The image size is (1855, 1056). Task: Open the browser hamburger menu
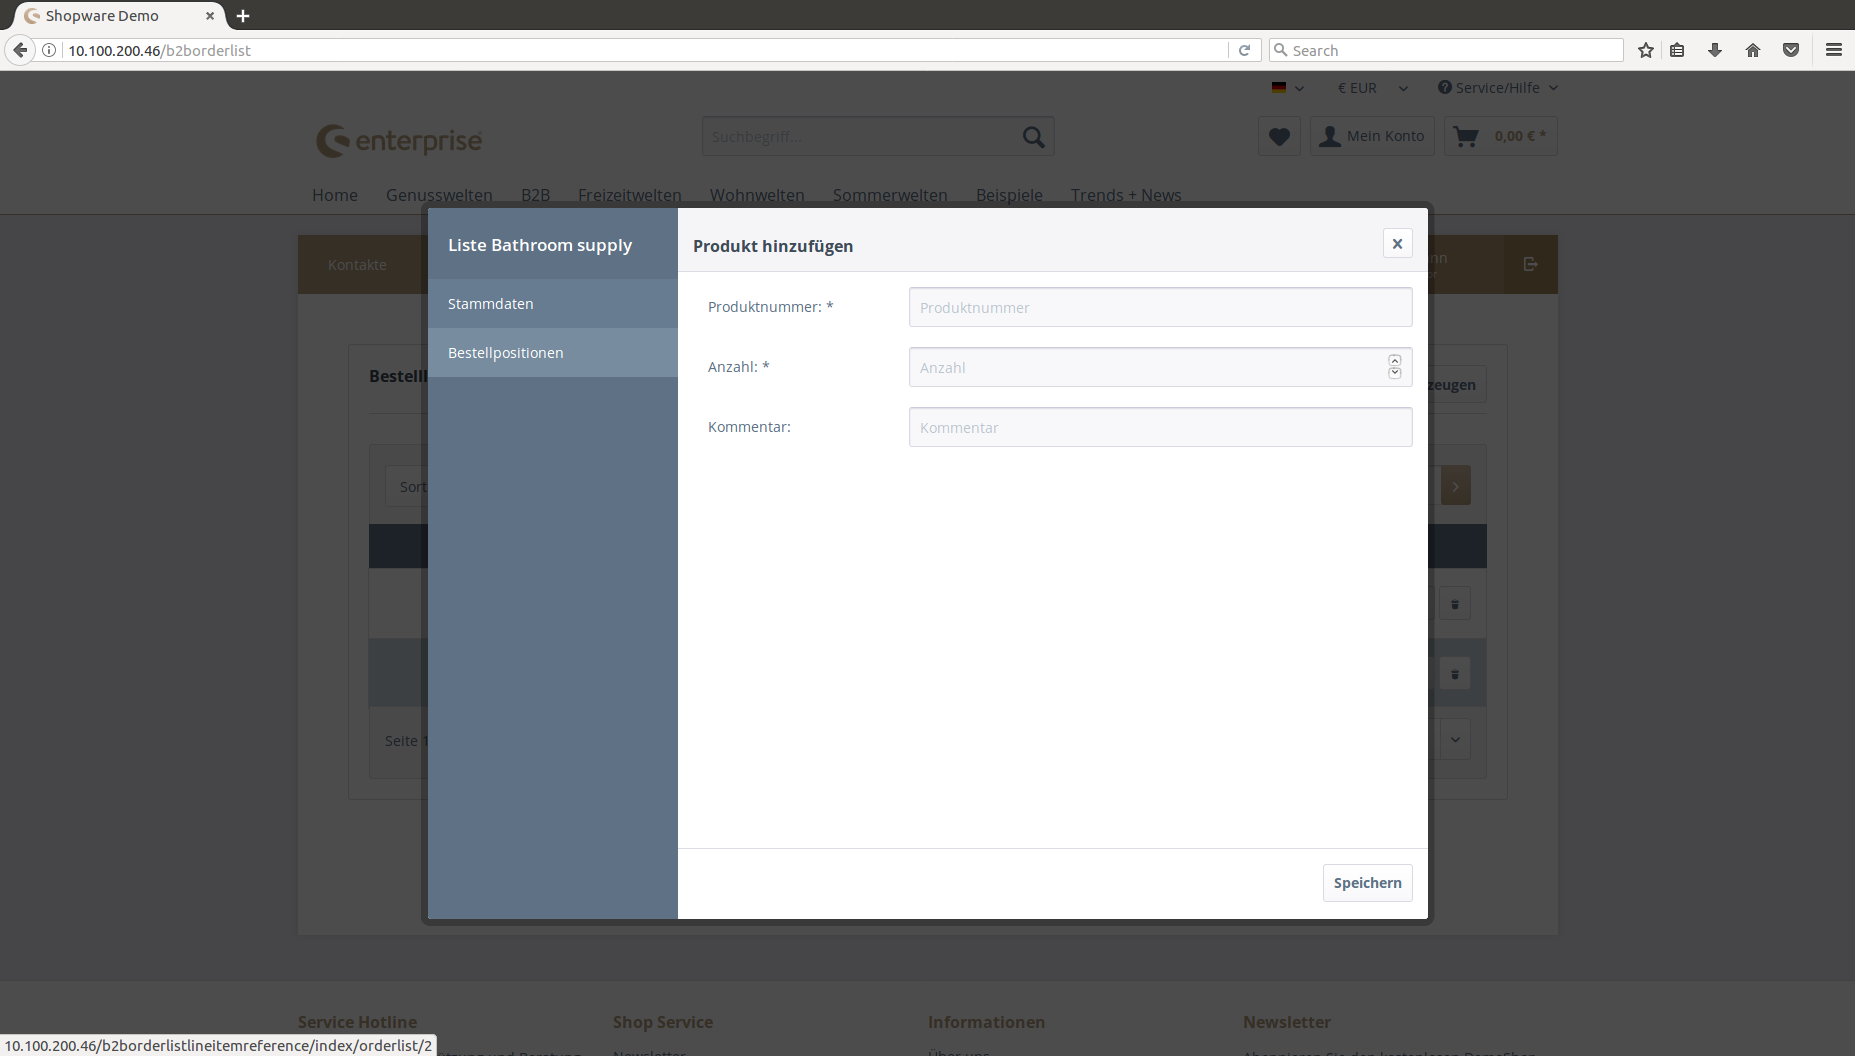coord(1833,50)
